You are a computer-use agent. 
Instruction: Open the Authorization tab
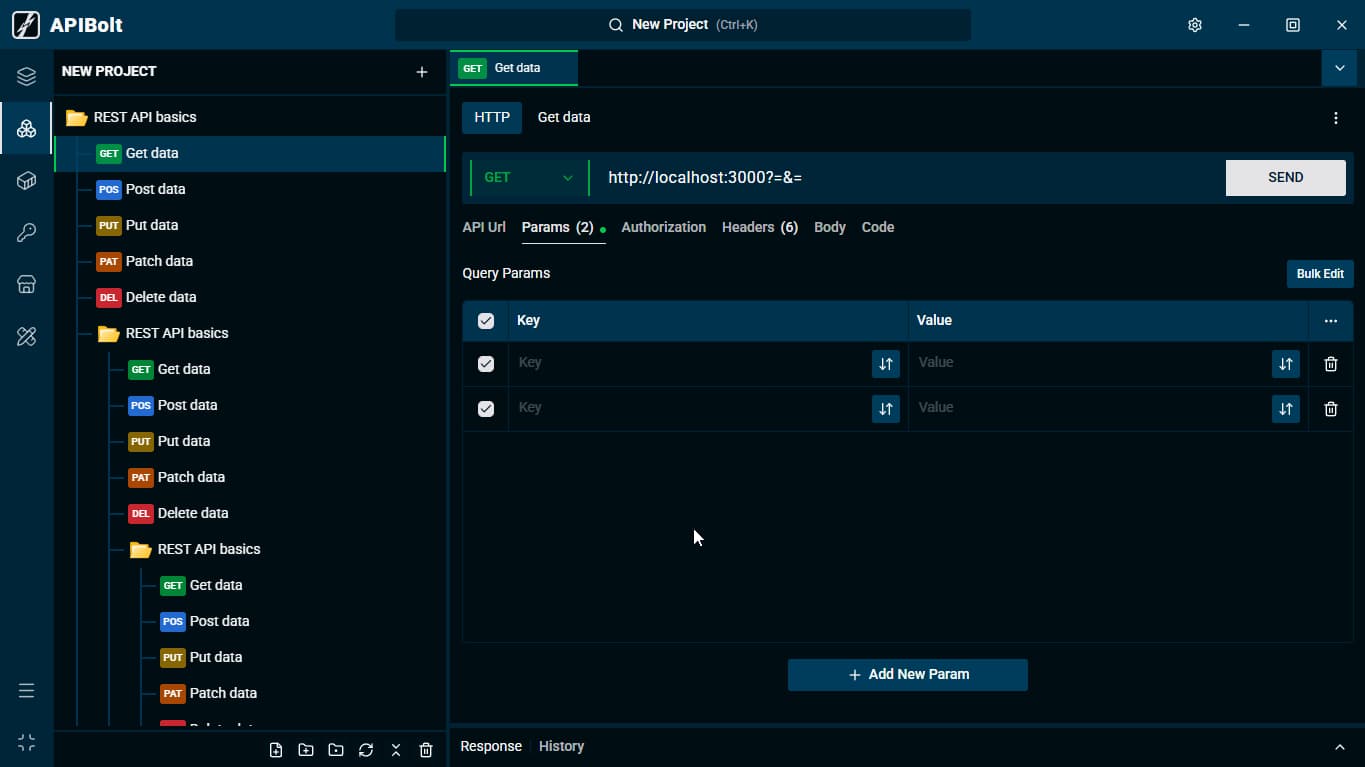(x=664, y=227)
